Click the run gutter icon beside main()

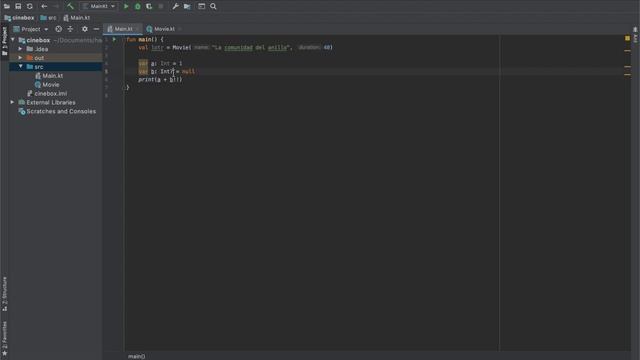(114, 40)
